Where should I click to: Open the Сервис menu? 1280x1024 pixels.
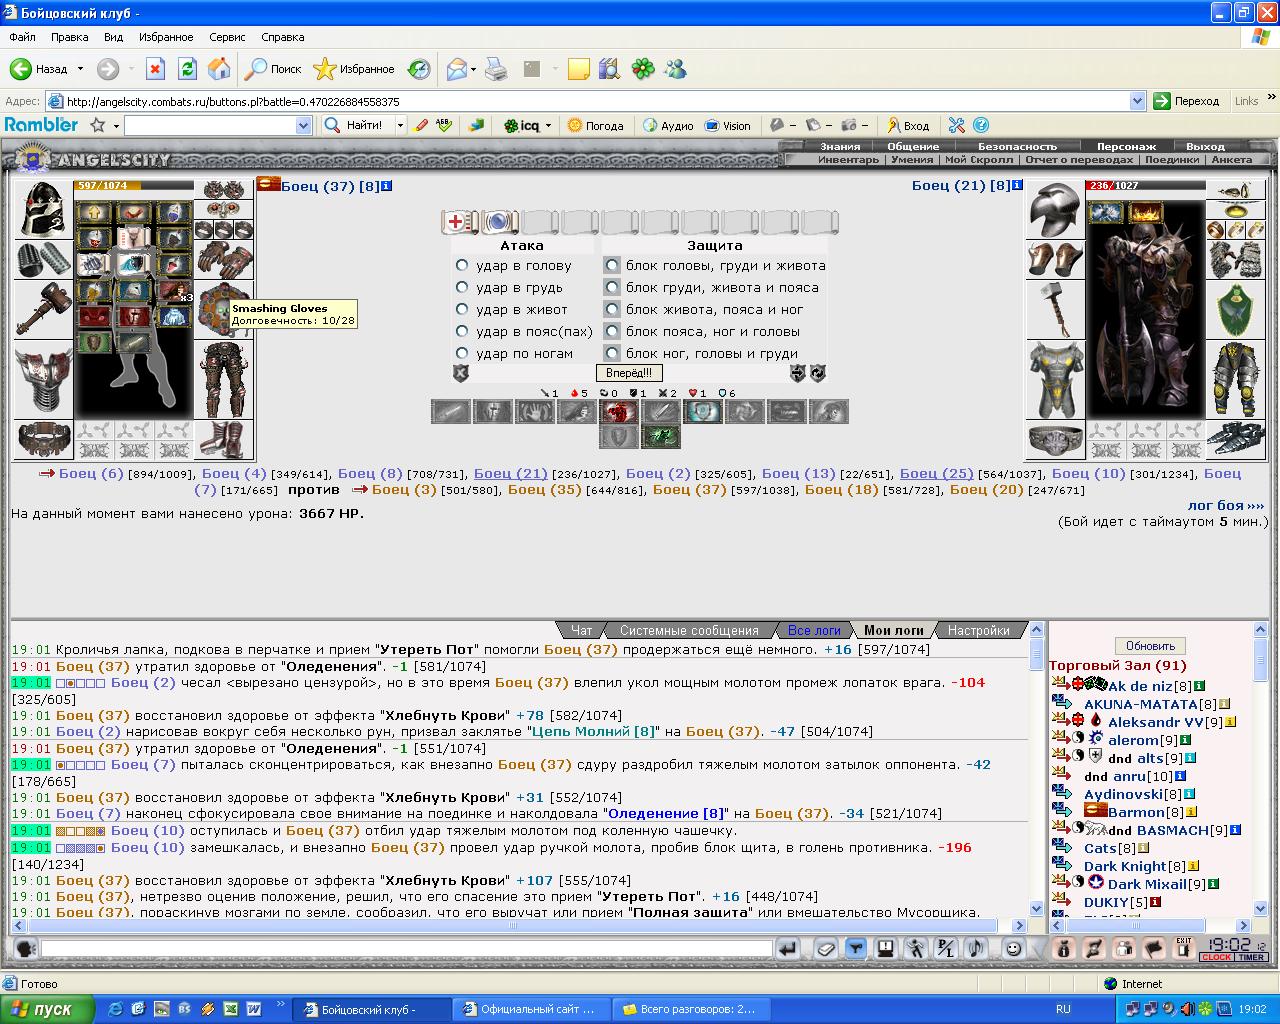[227, 37]
